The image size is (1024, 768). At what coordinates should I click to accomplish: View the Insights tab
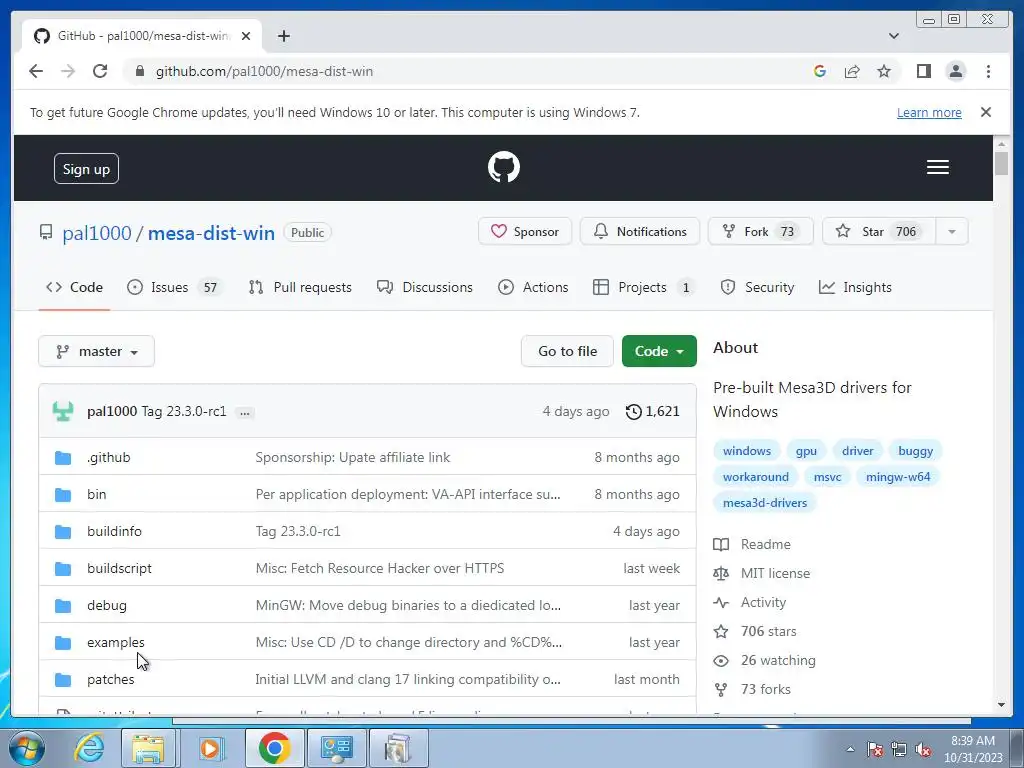[856, 287]
